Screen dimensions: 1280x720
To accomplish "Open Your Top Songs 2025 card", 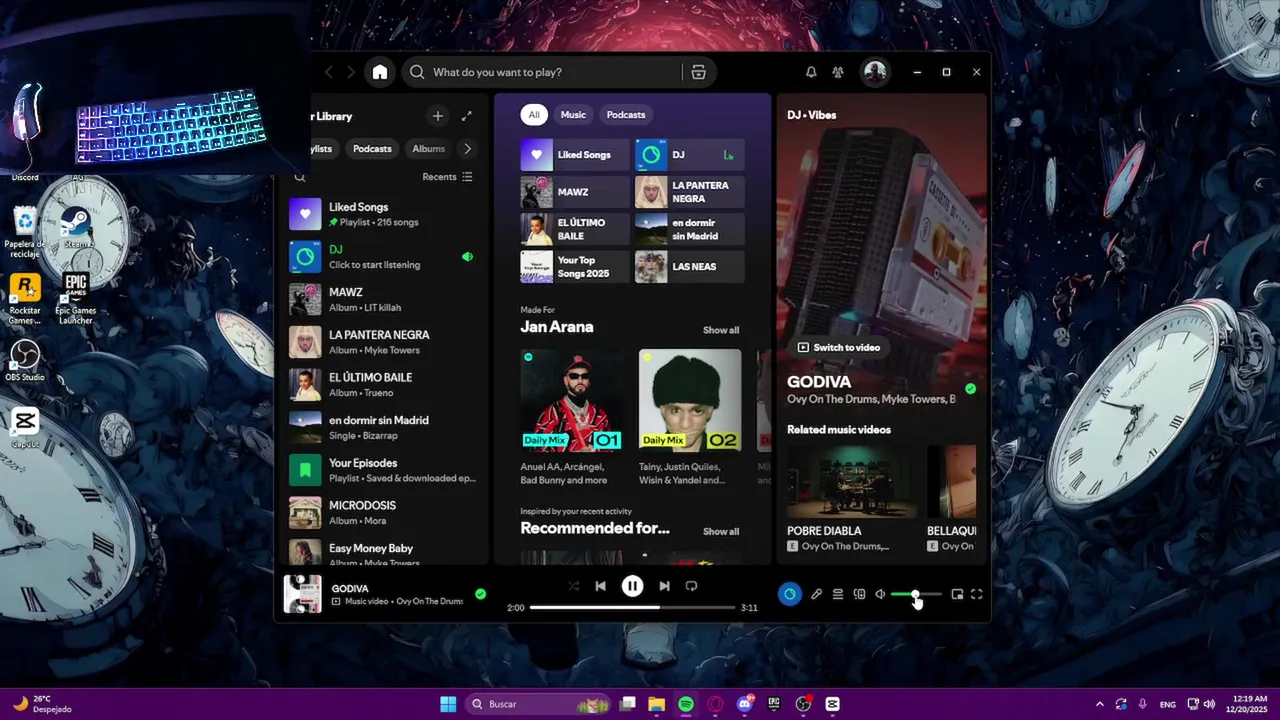I will [575, 267].
